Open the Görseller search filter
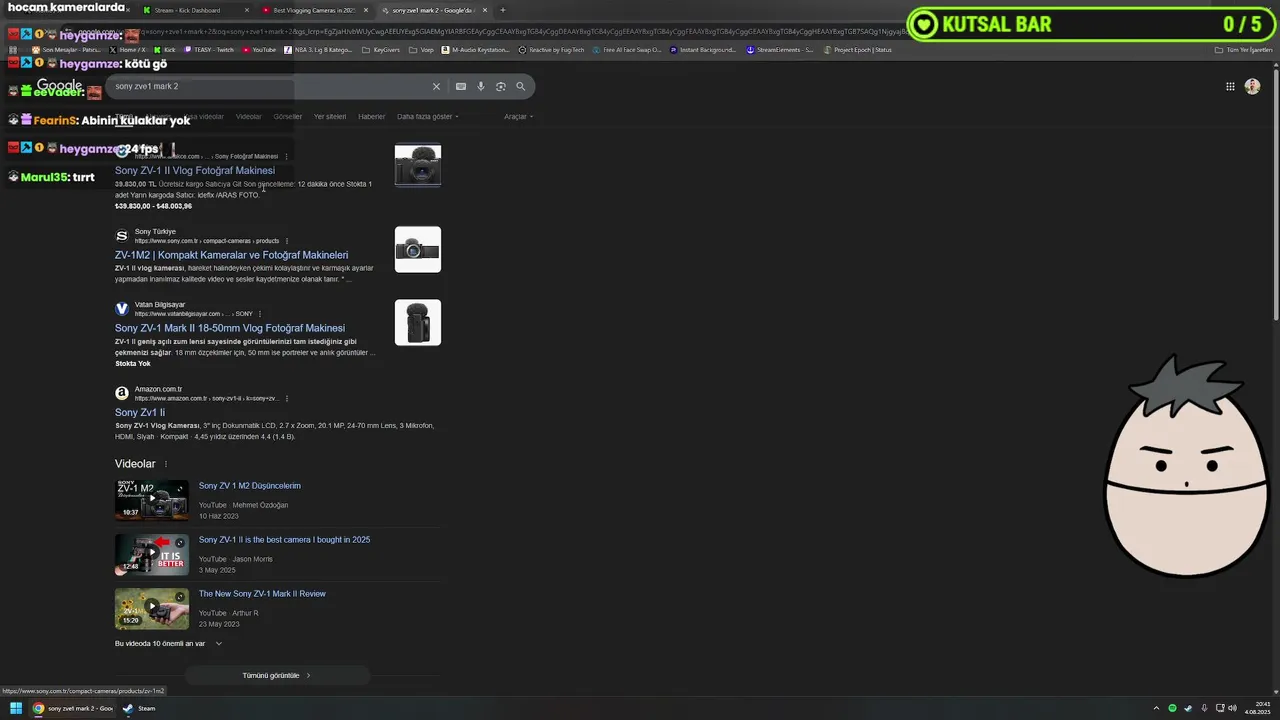The height and width of the screenshot is (720, 1280). [x=288, y=116]
